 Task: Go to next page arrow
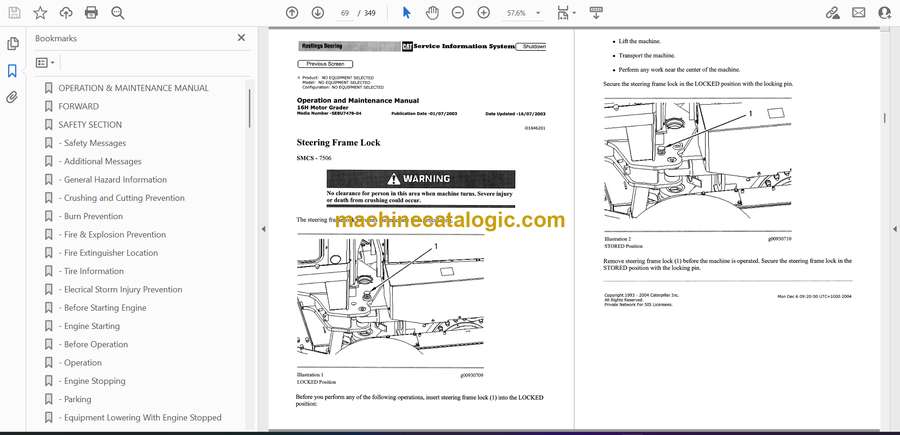click(318, 13)
